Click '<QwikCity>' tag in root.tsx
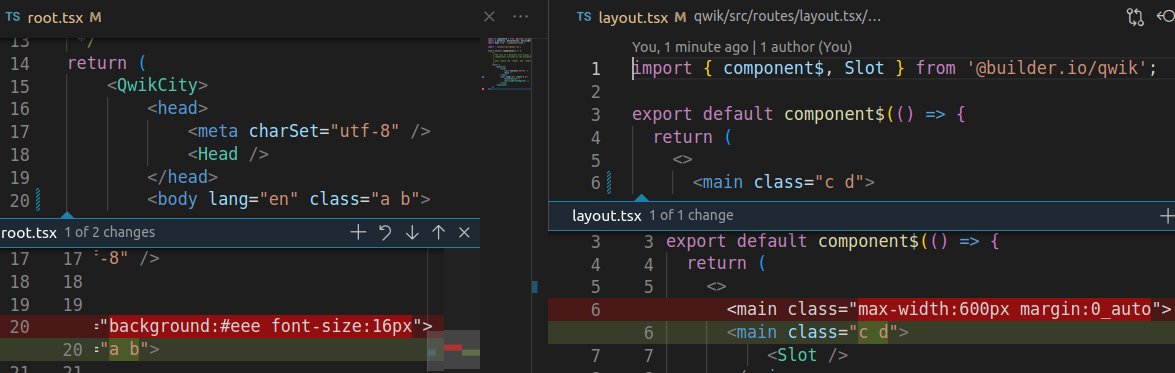This screenshot has width=1175, height=373. 157,86
